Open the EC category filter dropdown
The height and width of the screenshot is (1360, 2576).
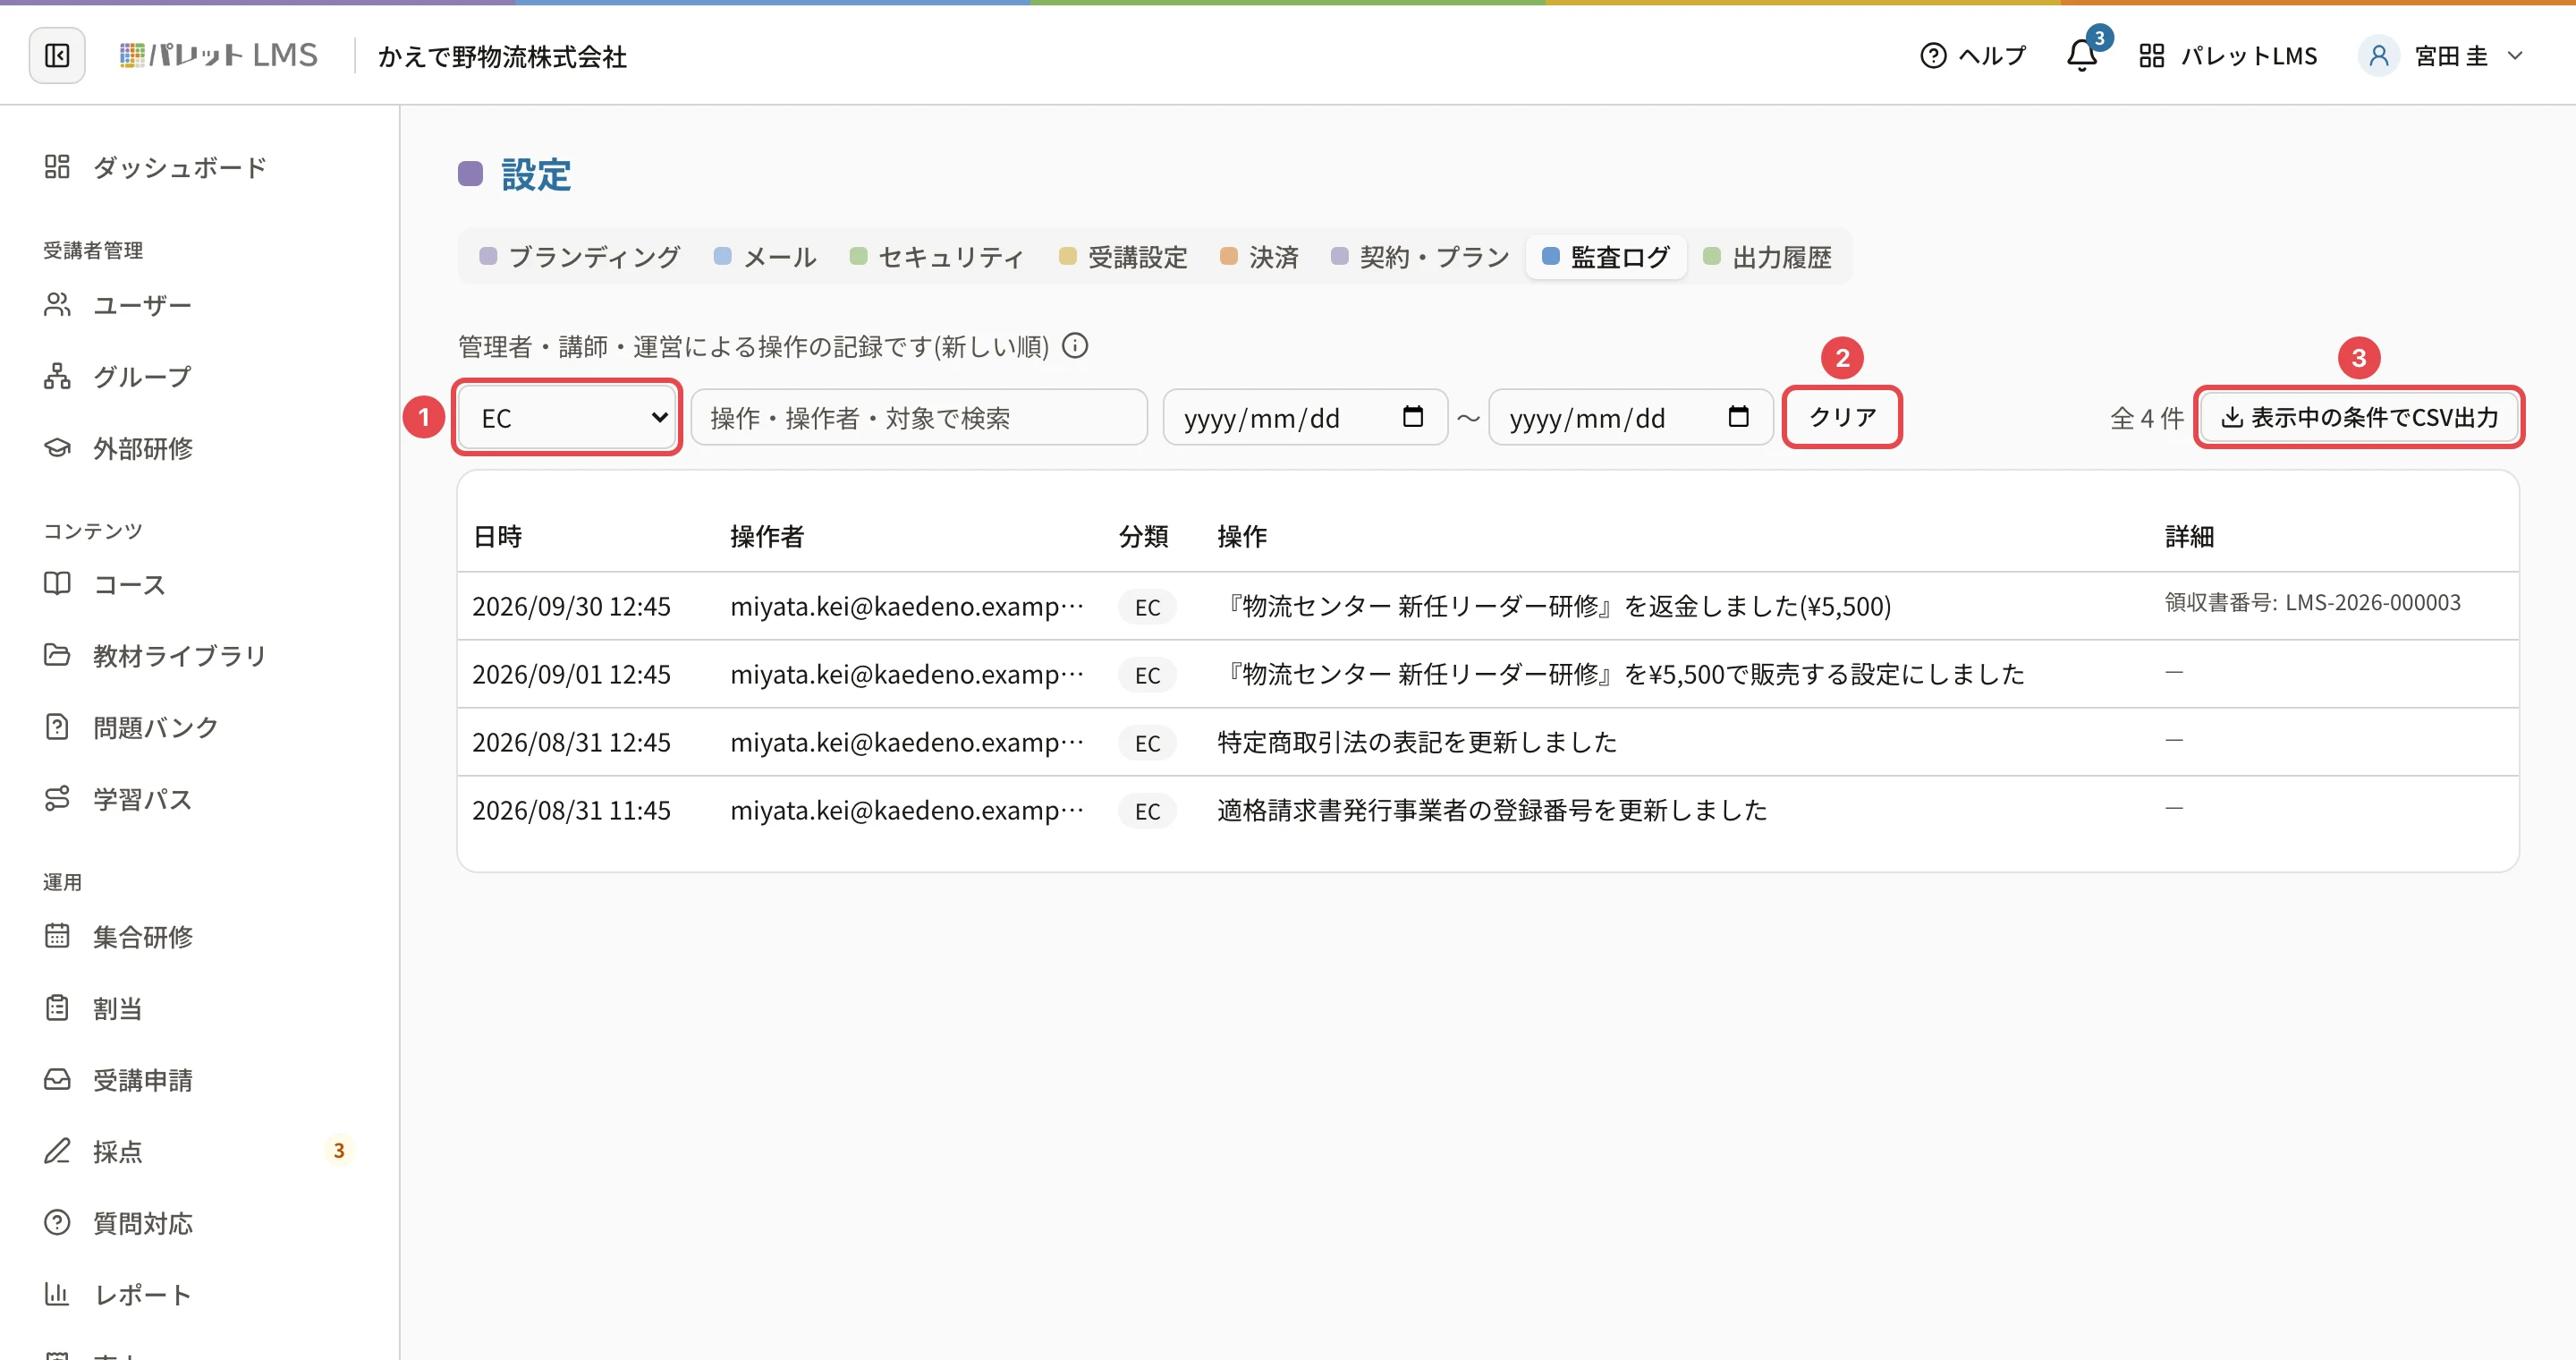click(567, 418)
